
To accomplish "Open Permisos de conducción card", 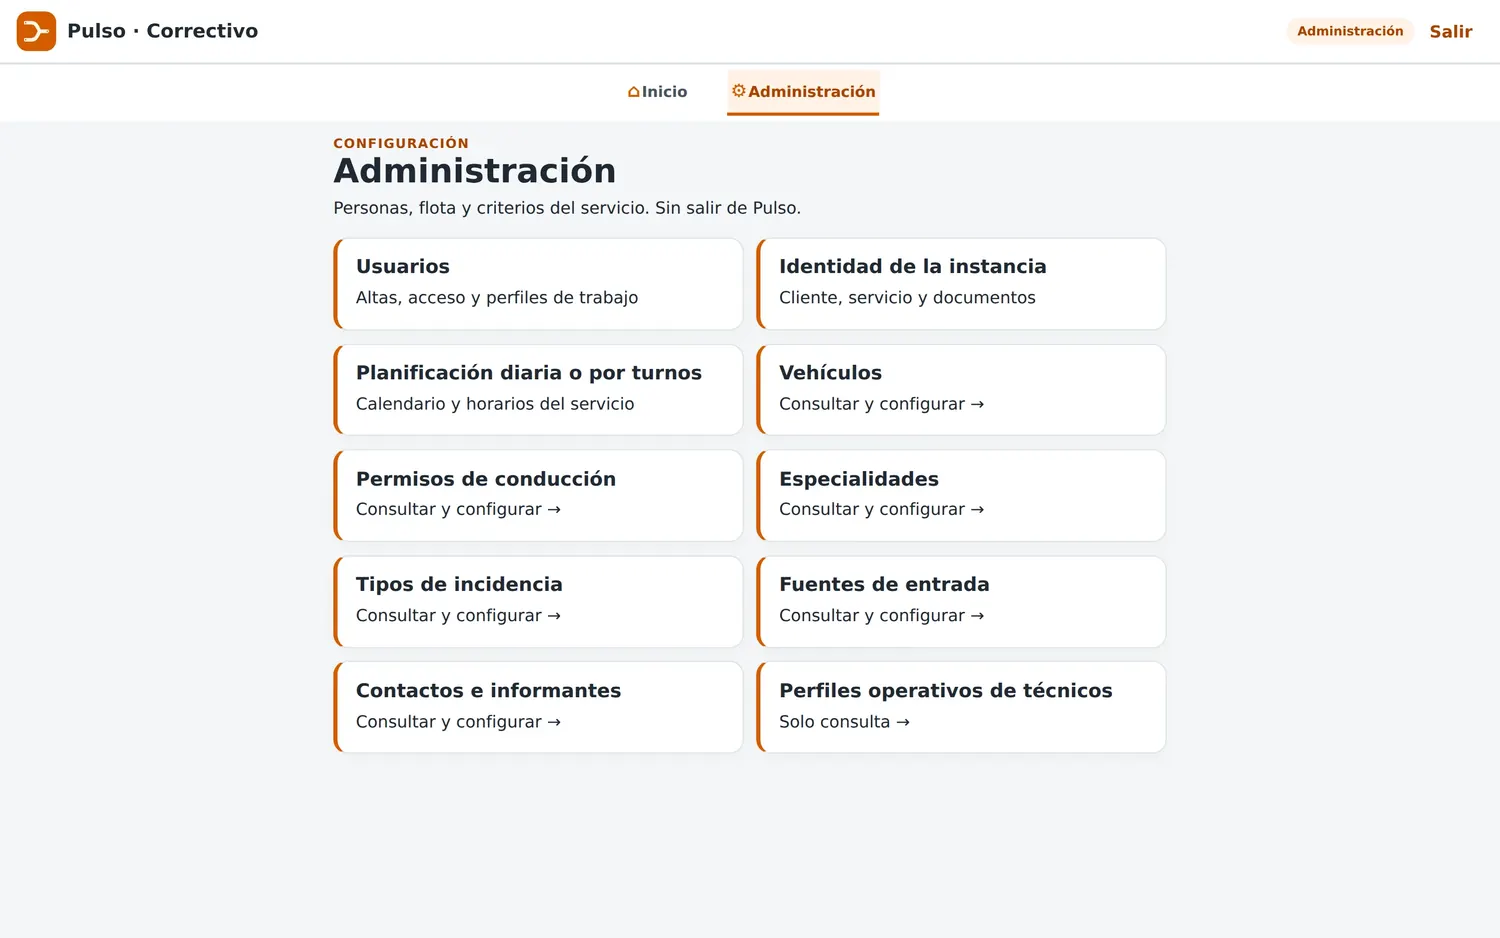I will point(538,496).
